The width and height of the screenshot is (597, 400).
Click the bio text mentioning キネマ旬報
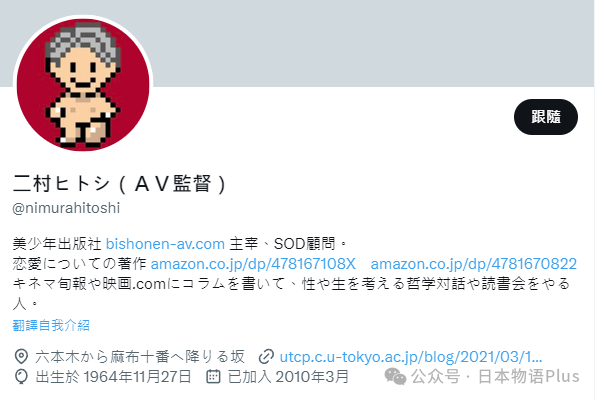click(291, 293)
